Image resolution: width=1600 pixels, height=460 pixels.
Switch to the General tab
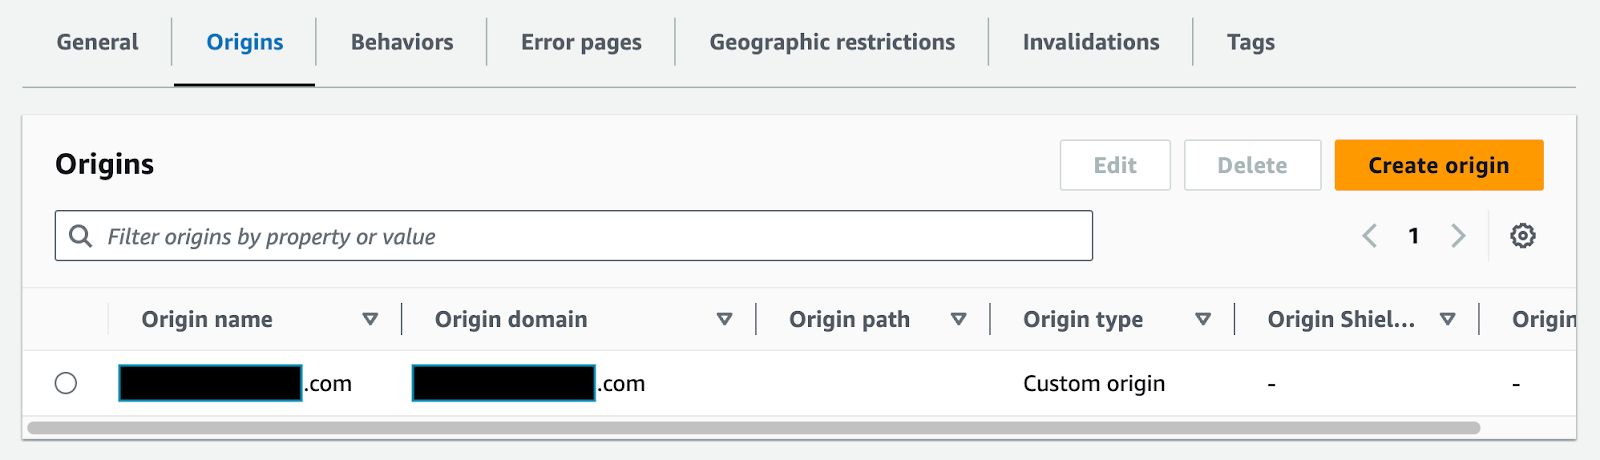tap(97, 42)
